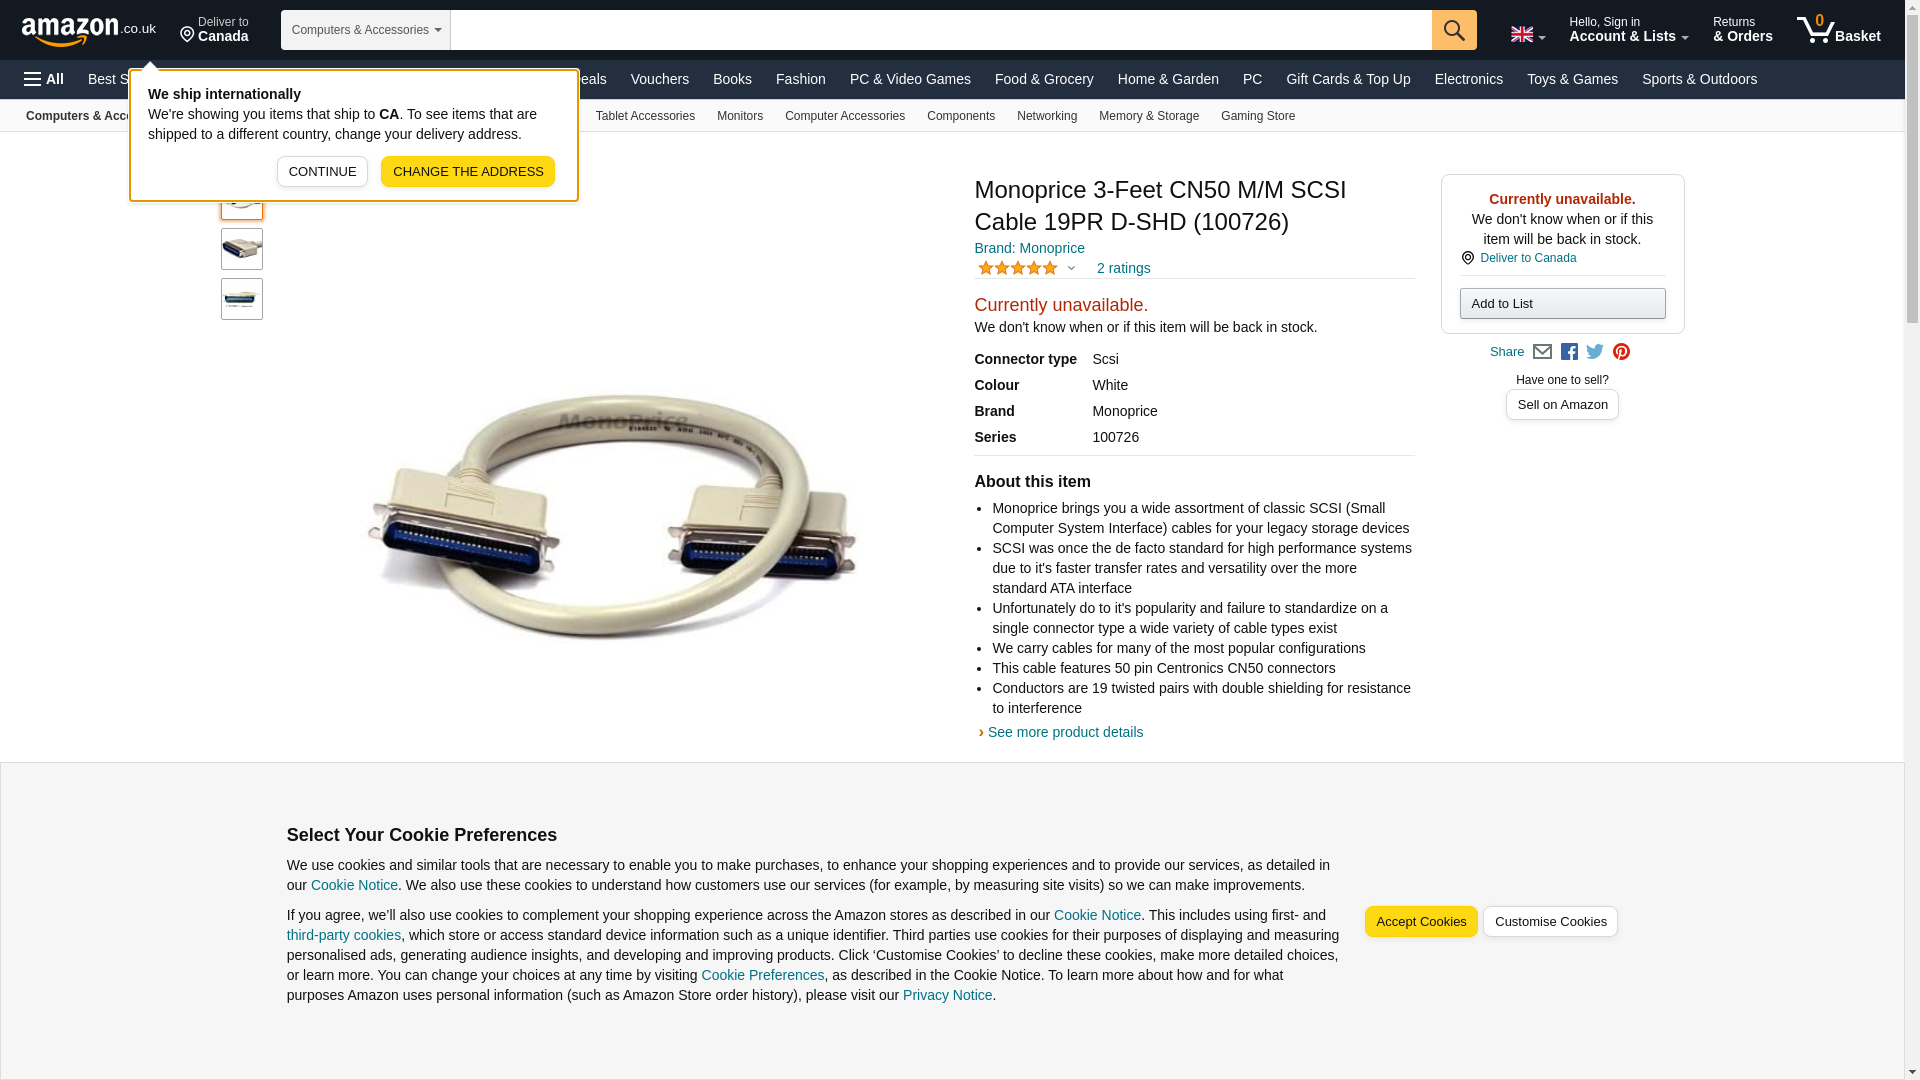
Task: Open Account & Lists menu
Action: click(1628, 30)
